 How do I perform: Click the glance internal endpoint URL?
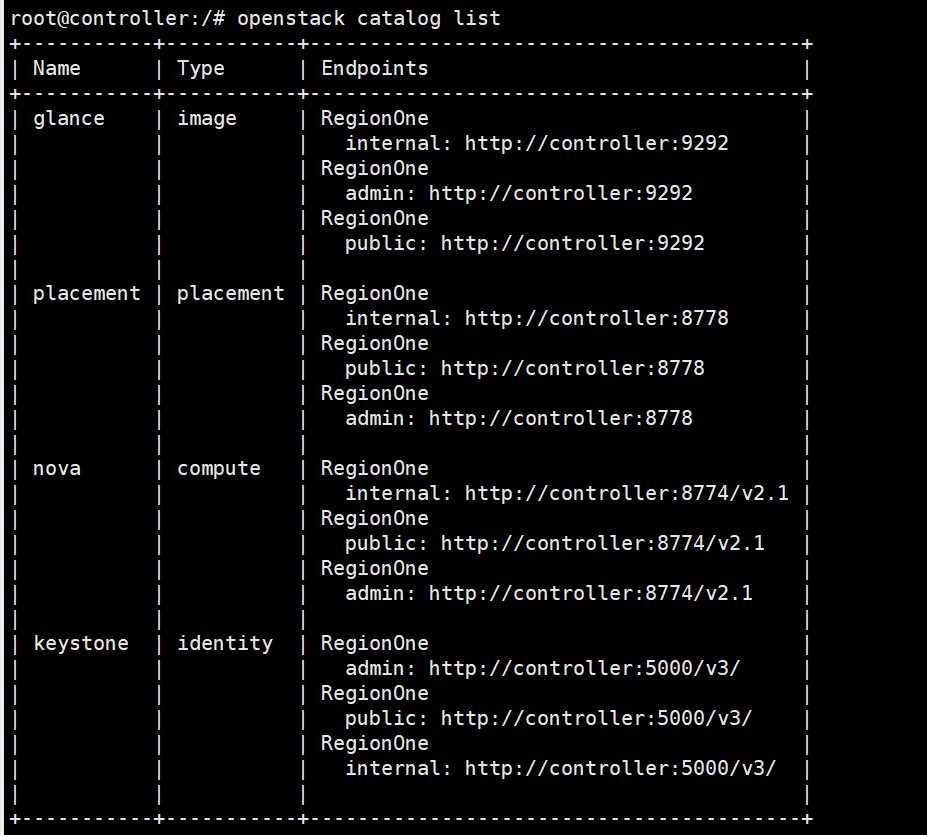click(x=596, y=143)
